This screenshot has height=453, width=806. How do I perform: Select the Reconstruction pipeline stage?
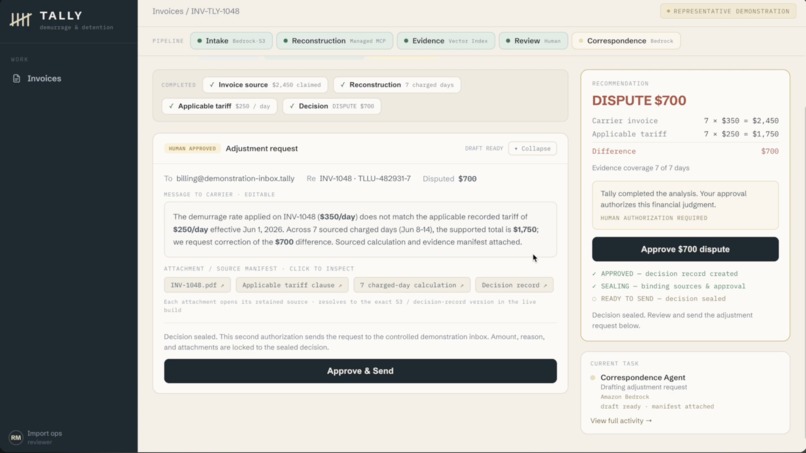335,41
